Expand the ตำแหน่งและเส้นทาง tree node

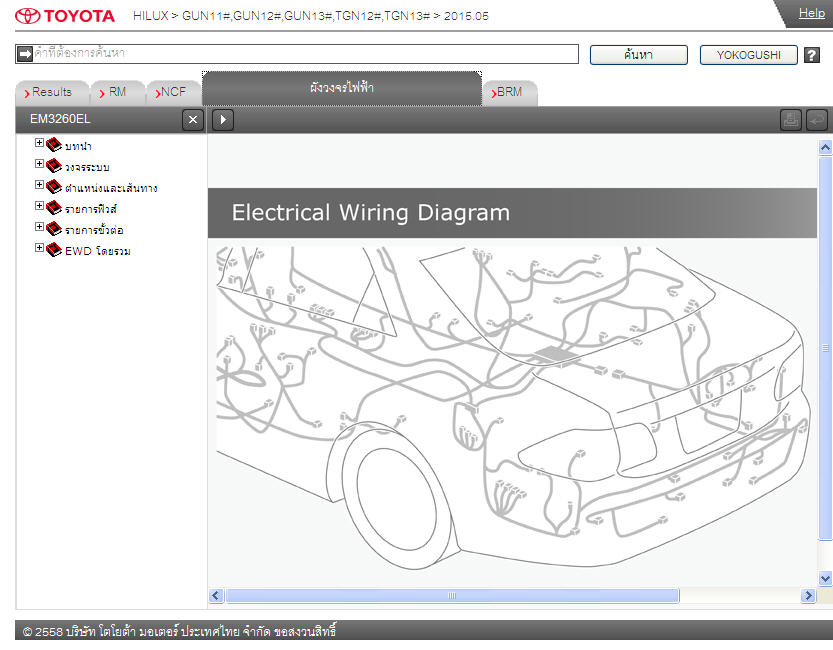tap(40, 186)
